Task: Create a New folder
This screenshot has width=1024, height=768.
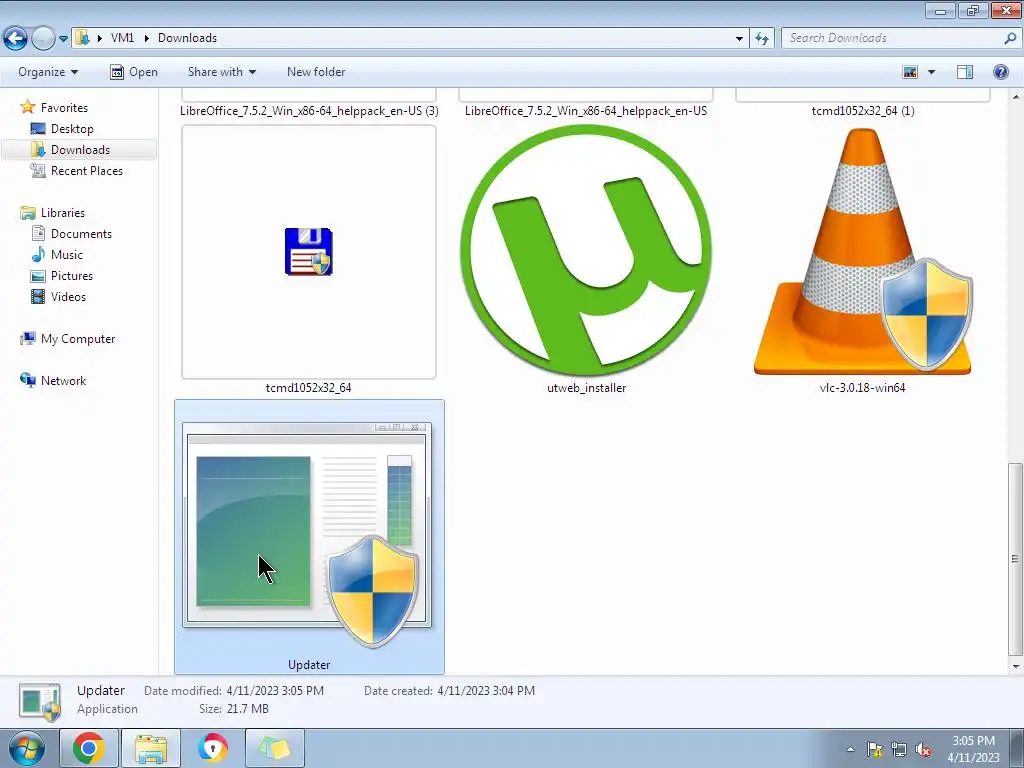Action: (x=316, y=72)
